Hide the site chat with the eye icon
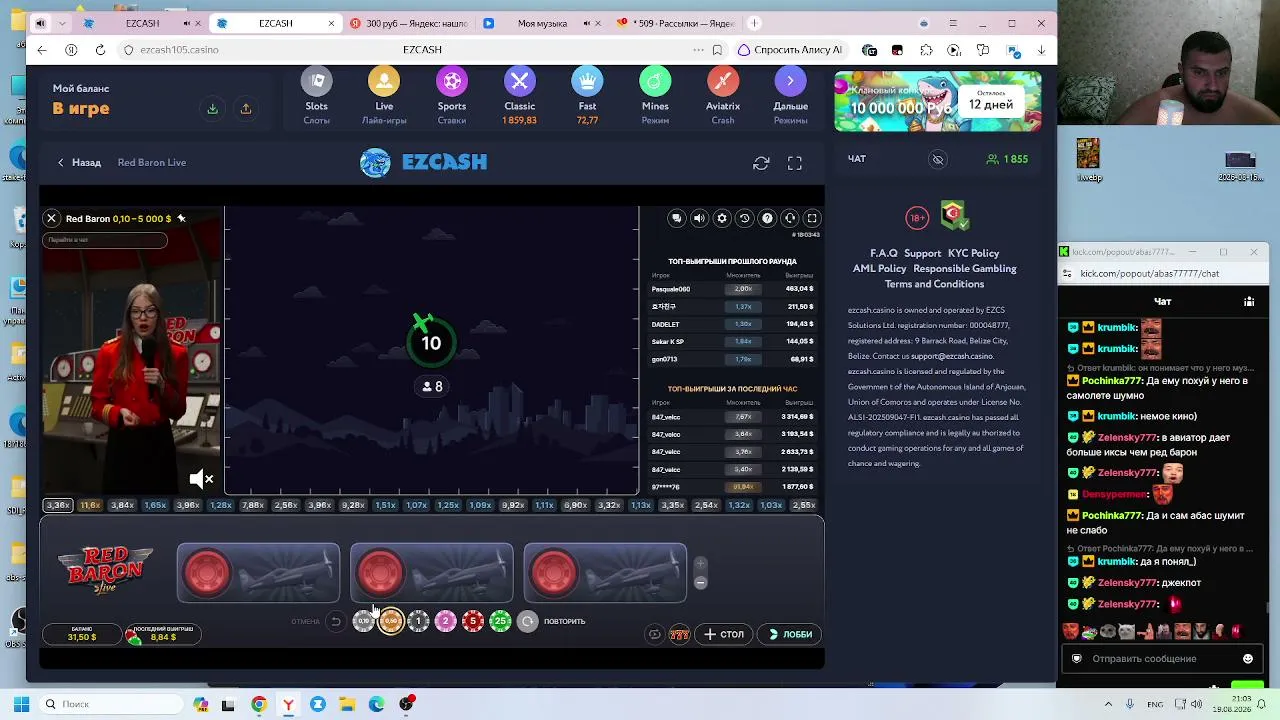This screenshot has height=720, width=1280. tap(938, 159)
